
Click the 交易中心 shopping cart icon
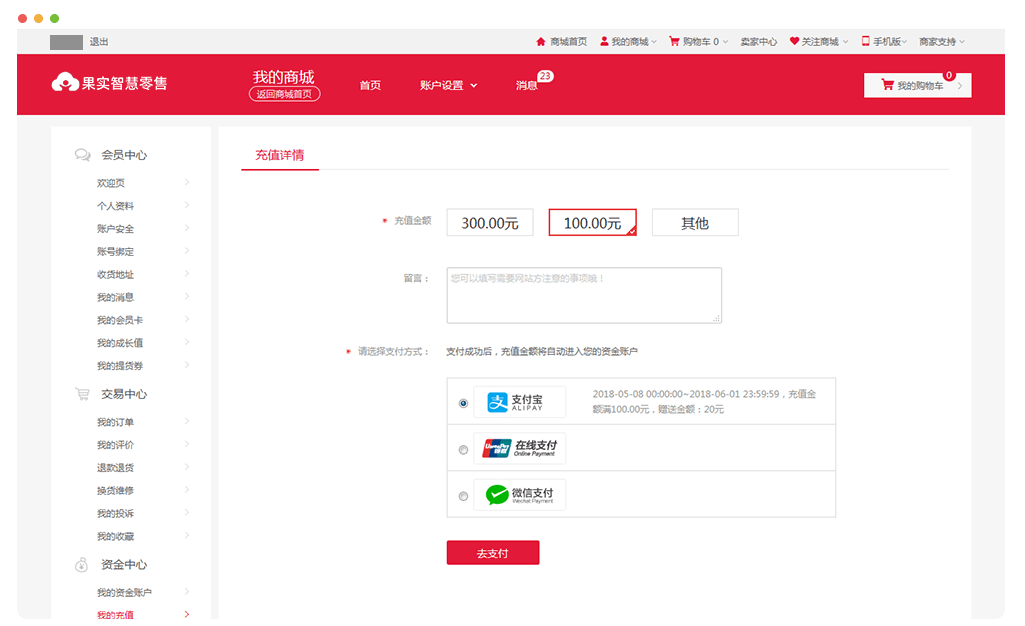pos(82,393)
